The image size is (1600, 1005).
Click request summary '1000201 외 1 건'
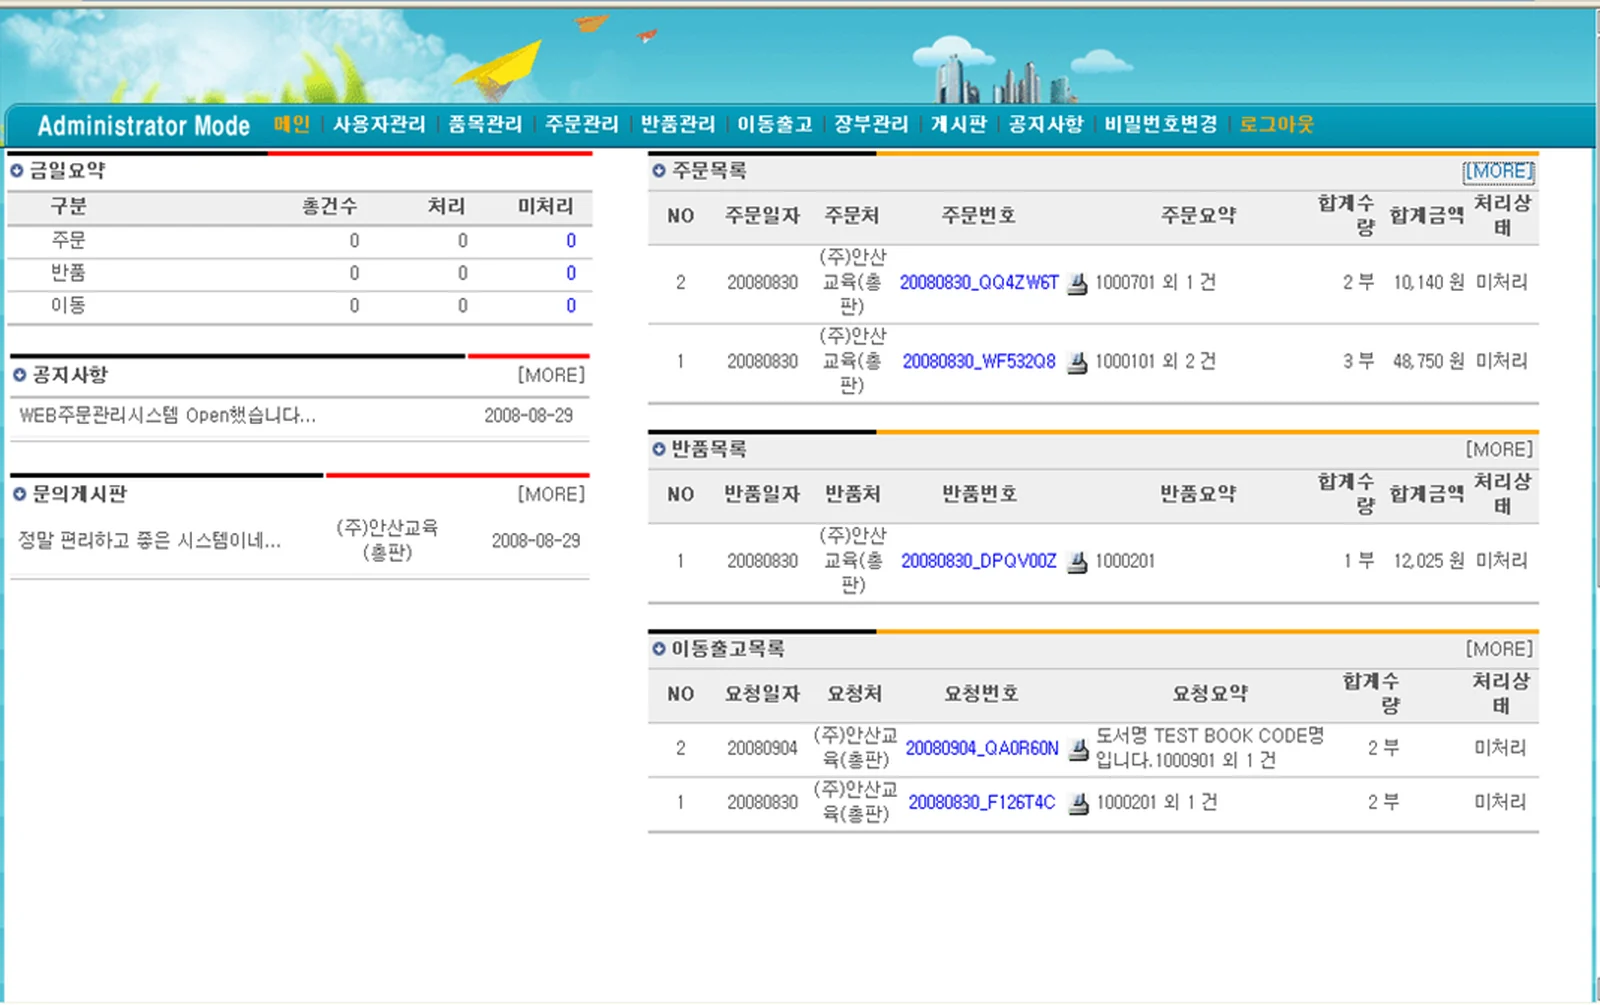point(1157,802)
